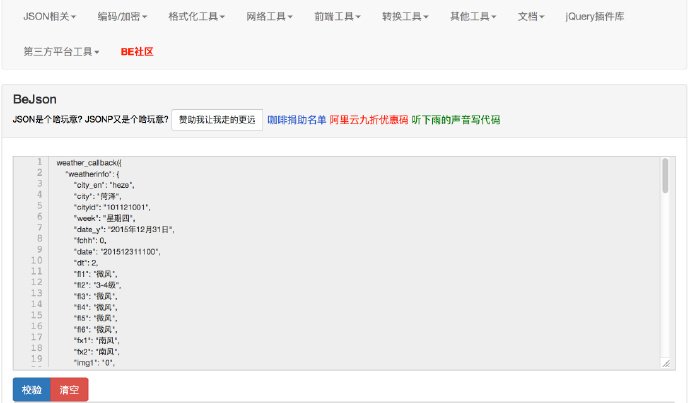This screenshot has height=403, width=690.
Task: Click the "fx2": "南风" line
Action: [96, 352]
